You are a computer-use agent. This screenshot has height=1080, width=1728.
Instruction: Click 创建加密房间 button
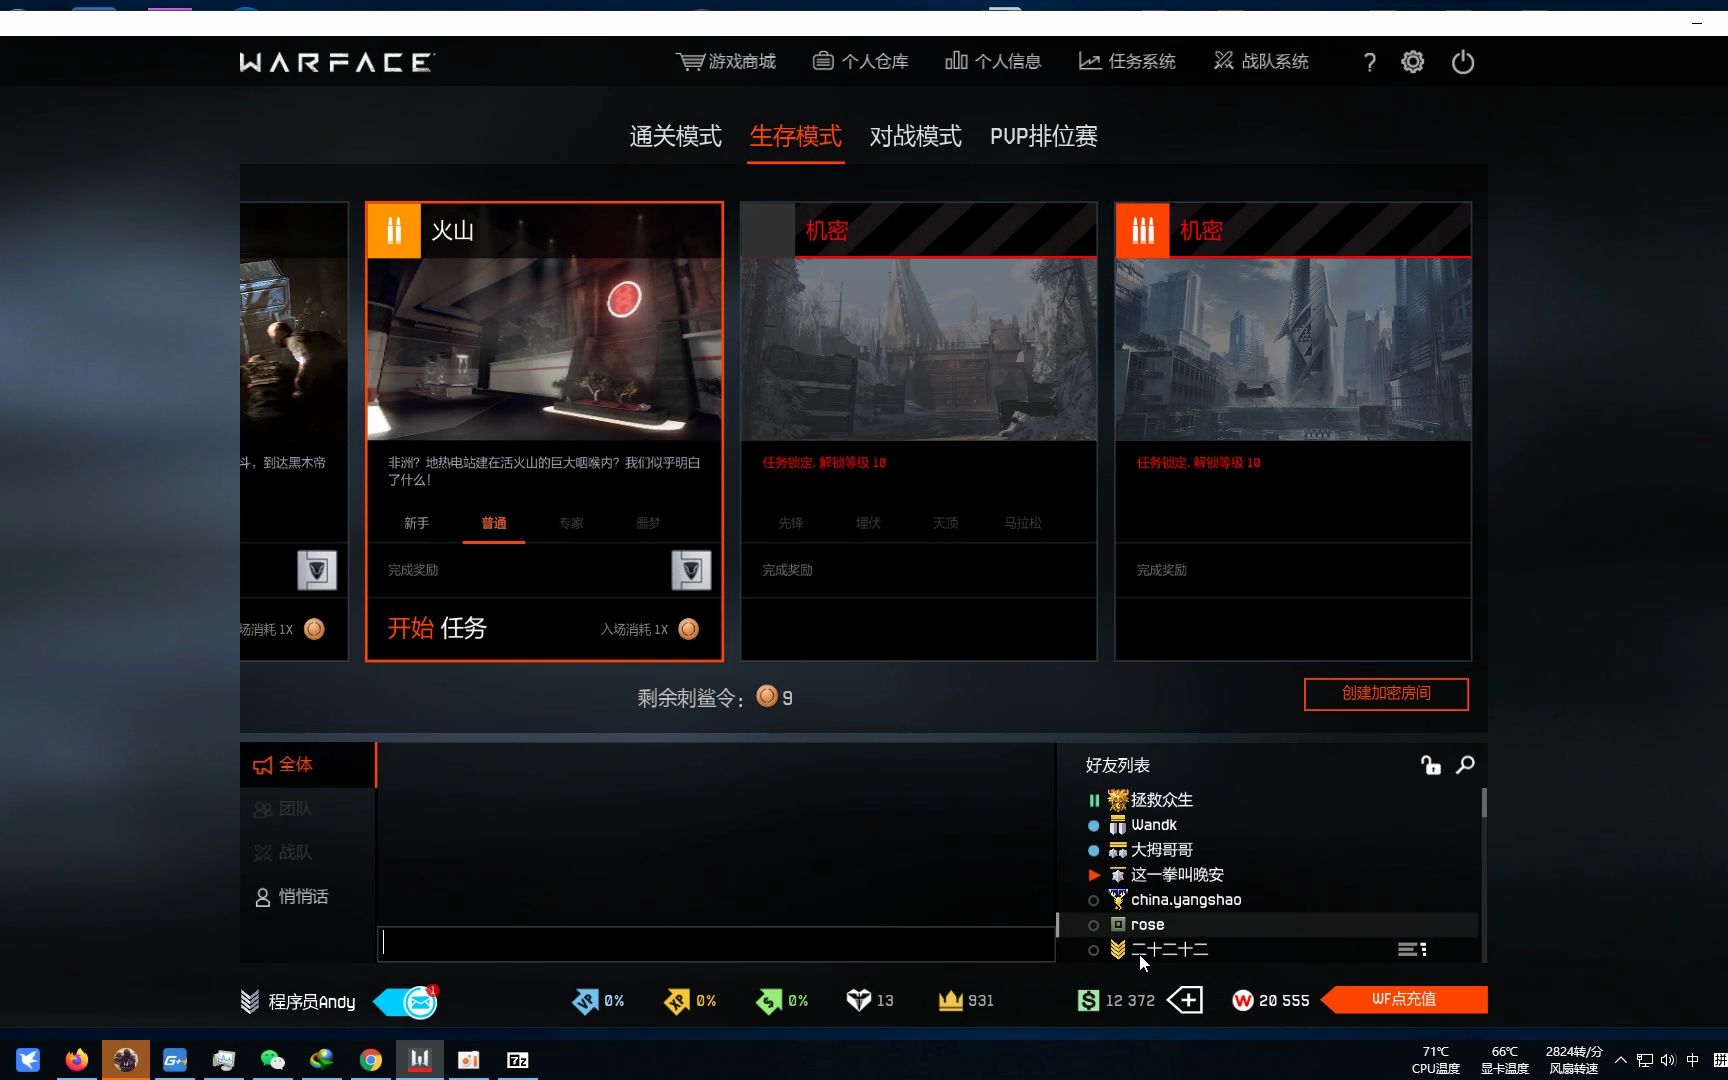[1386, 694]
